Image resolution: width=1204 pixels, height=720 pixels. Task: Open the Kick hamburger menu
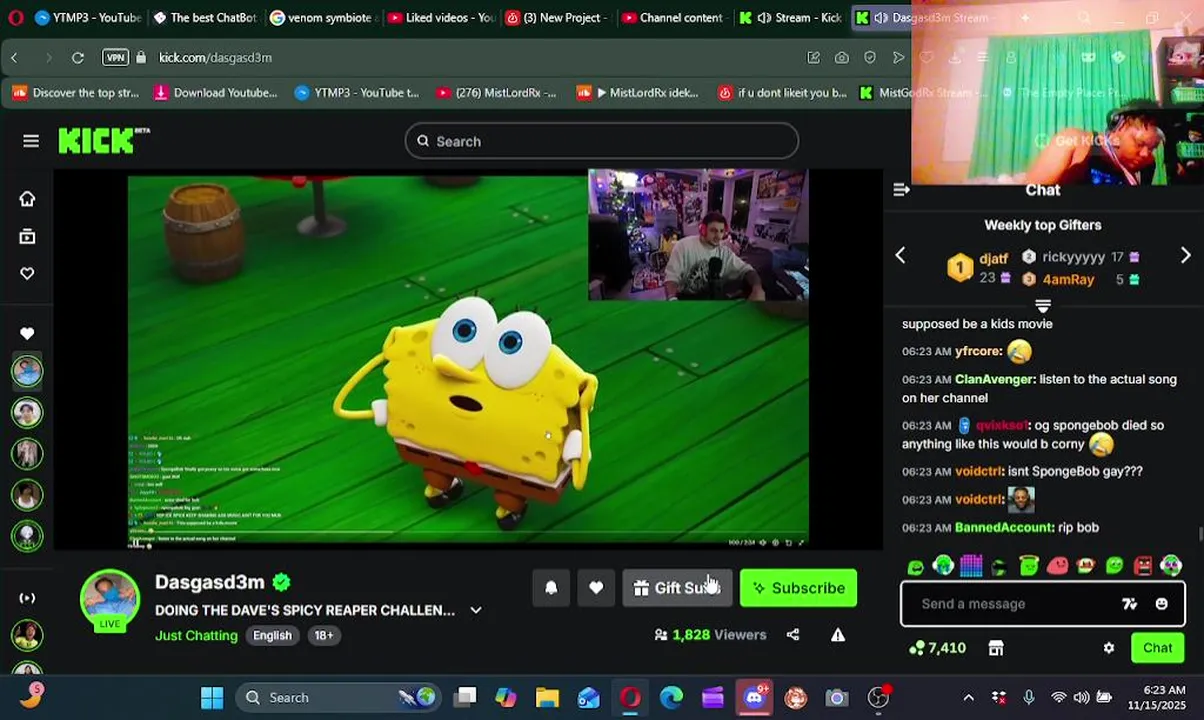(x=31, y=141)
